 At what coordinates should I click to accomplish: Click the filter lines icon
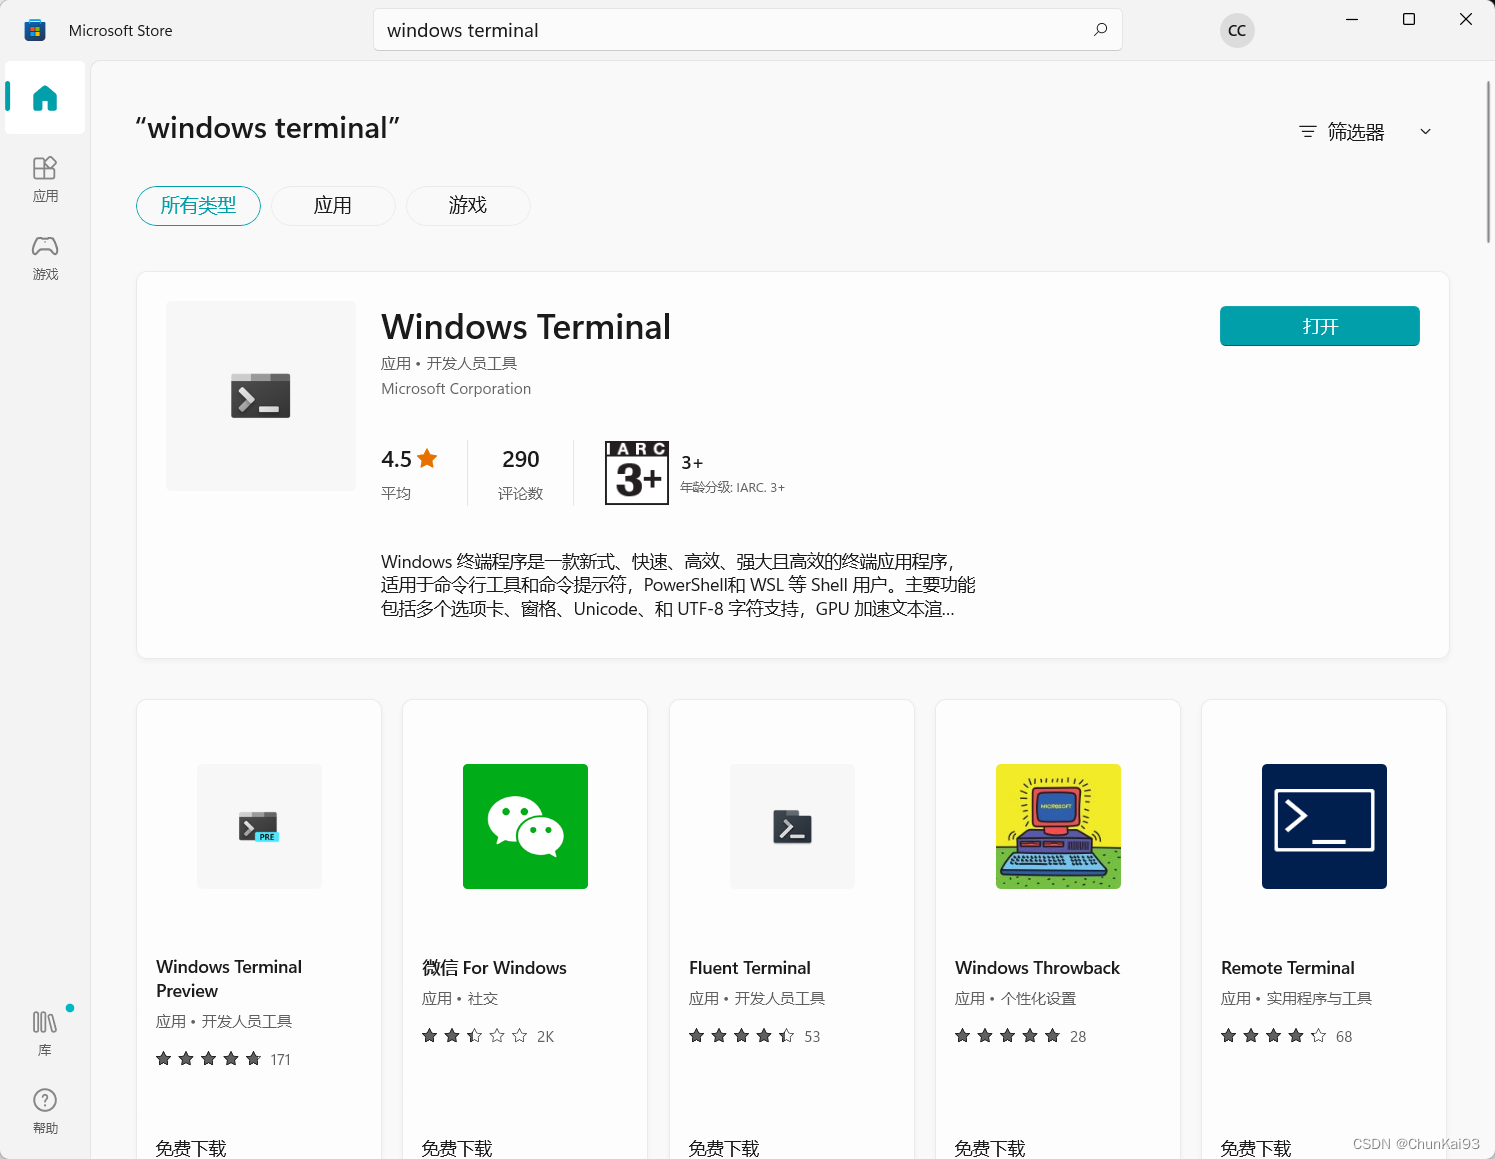point(1307,132)
